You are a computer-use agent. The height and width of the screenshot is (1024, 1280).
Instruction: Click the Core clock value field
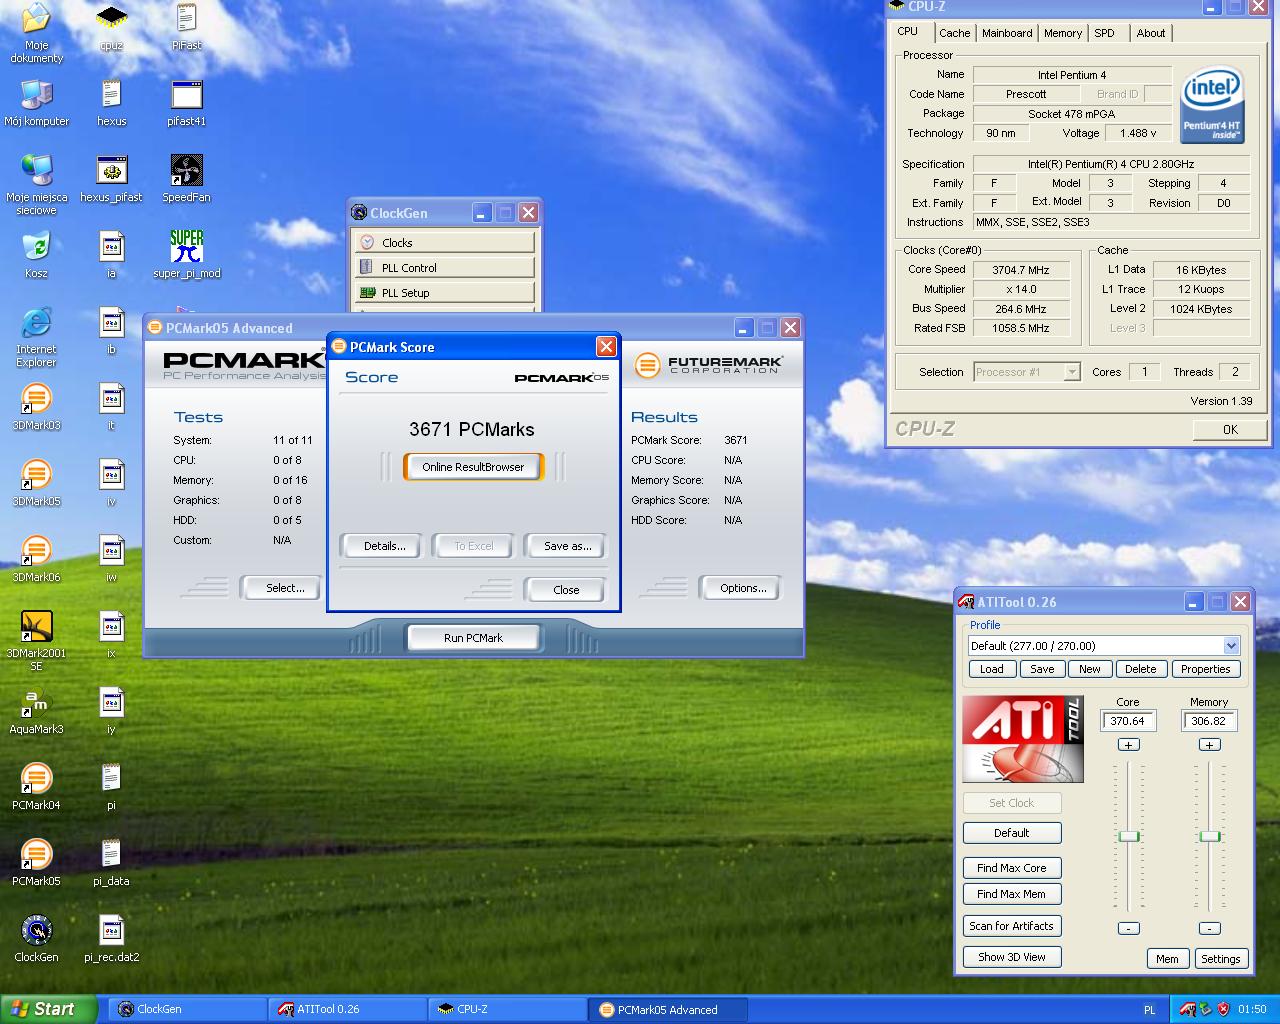coord(1128,721)
